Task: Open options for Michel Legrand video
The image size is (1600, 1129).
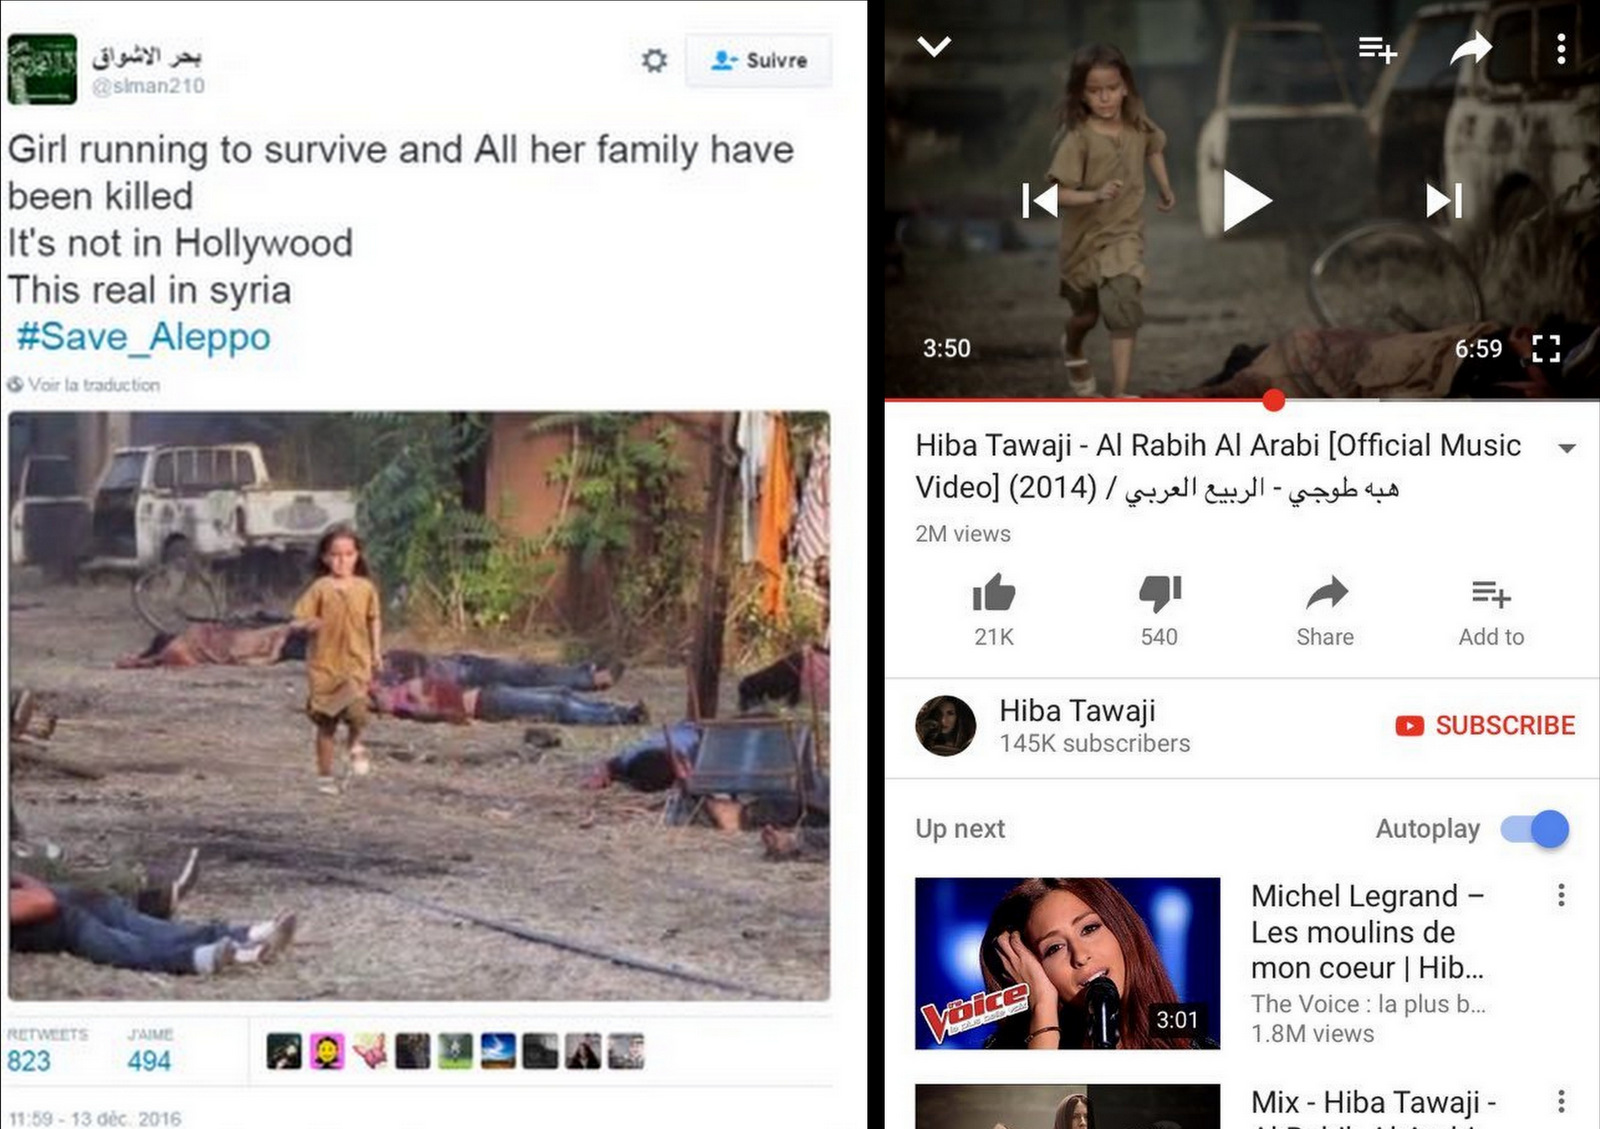Action: pyautogui.click(x=1561, y=895)
